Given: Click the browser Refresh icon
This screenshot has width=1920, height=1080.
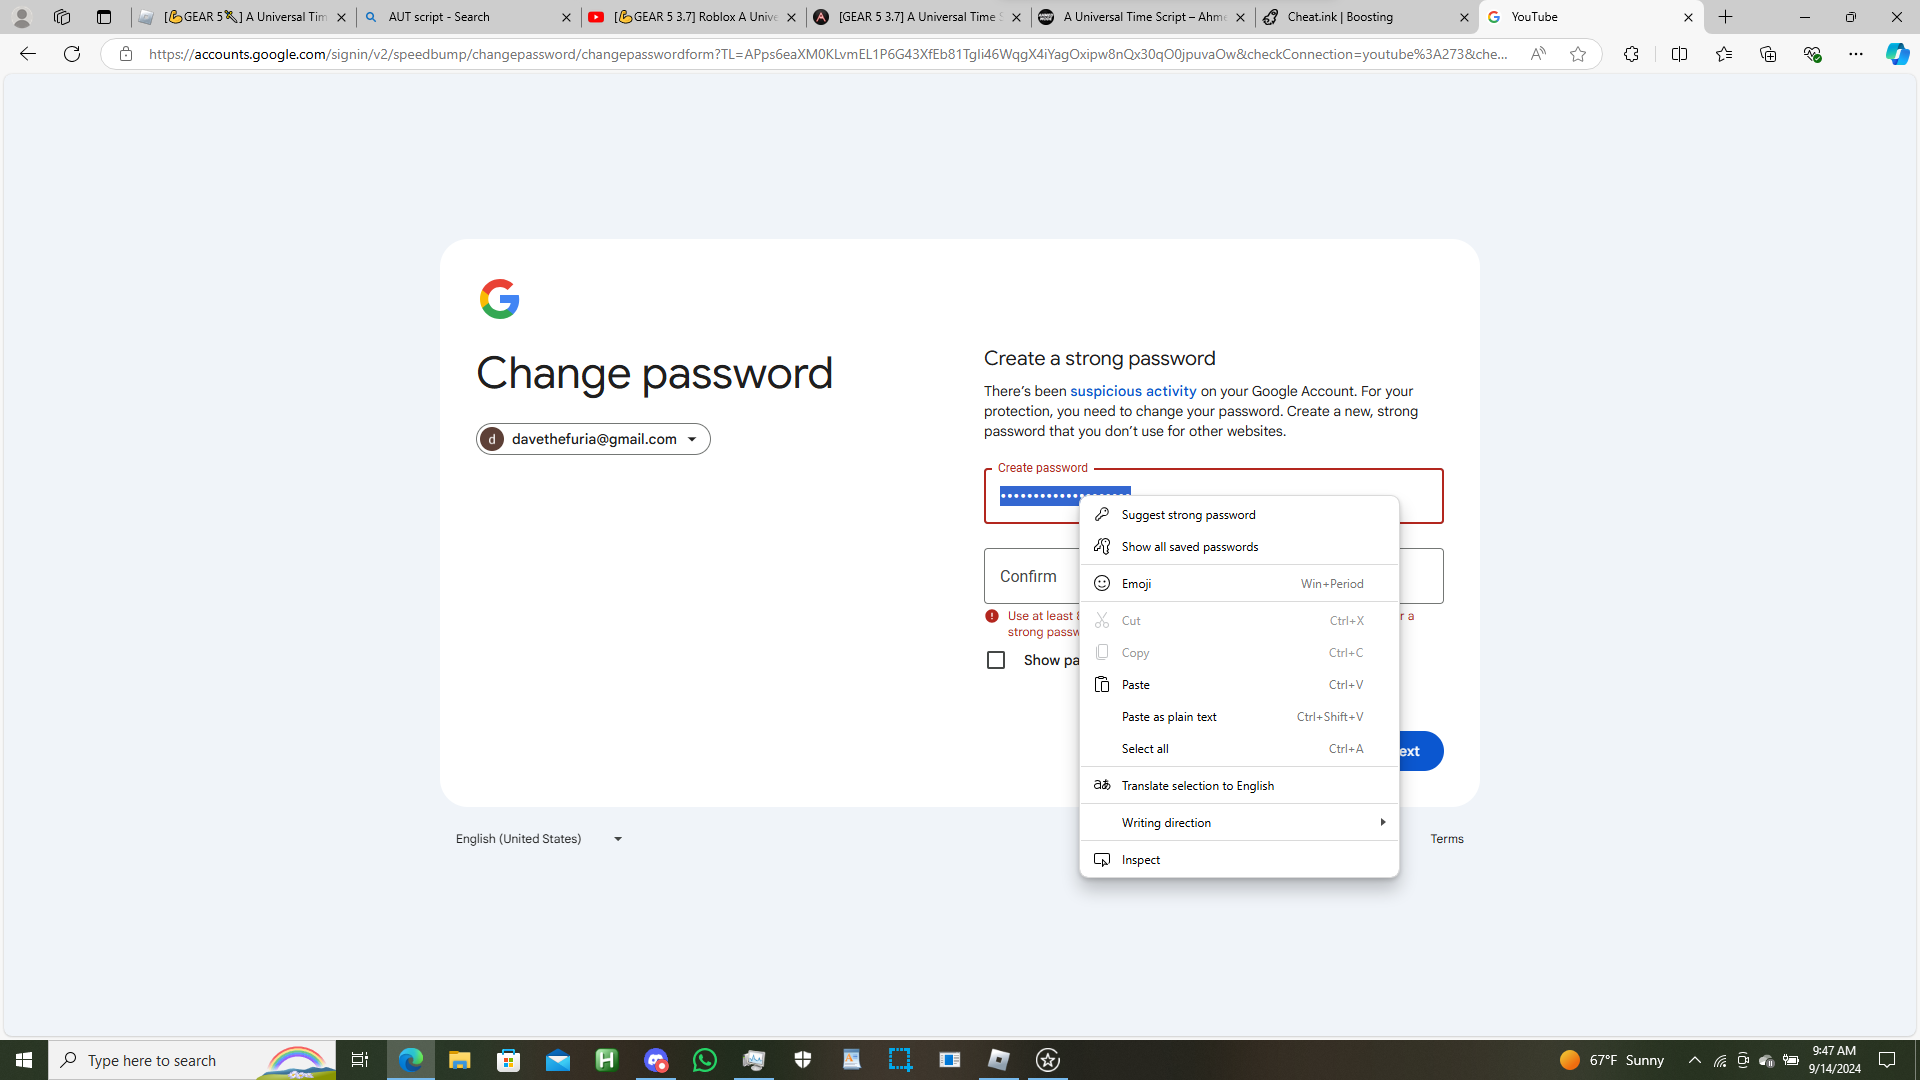Looking at the screenshot, I should tap(72, 54).
